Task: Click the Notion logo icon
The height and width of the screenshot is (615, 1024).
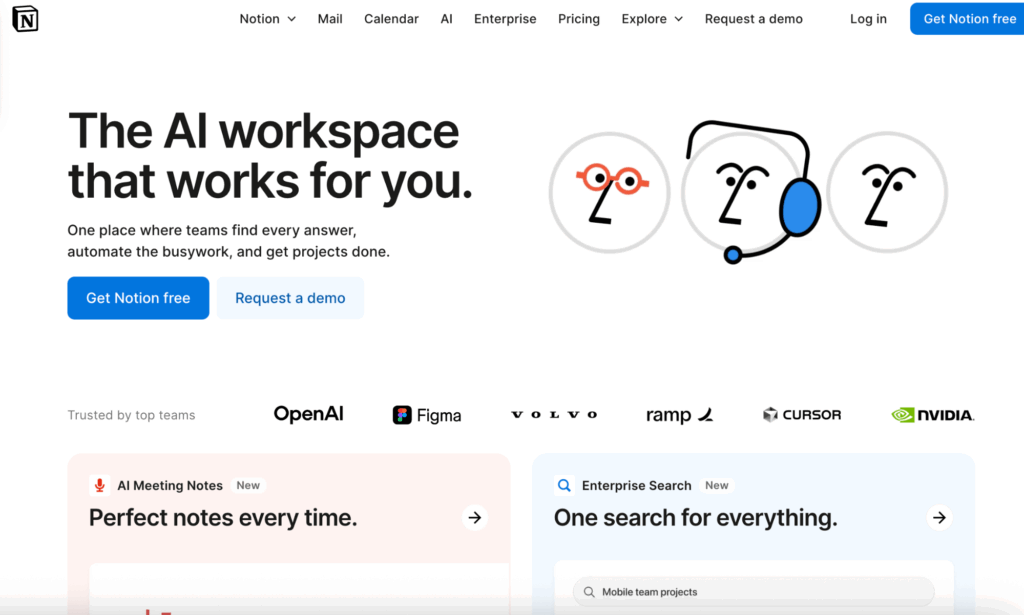Action: [25, 19]
